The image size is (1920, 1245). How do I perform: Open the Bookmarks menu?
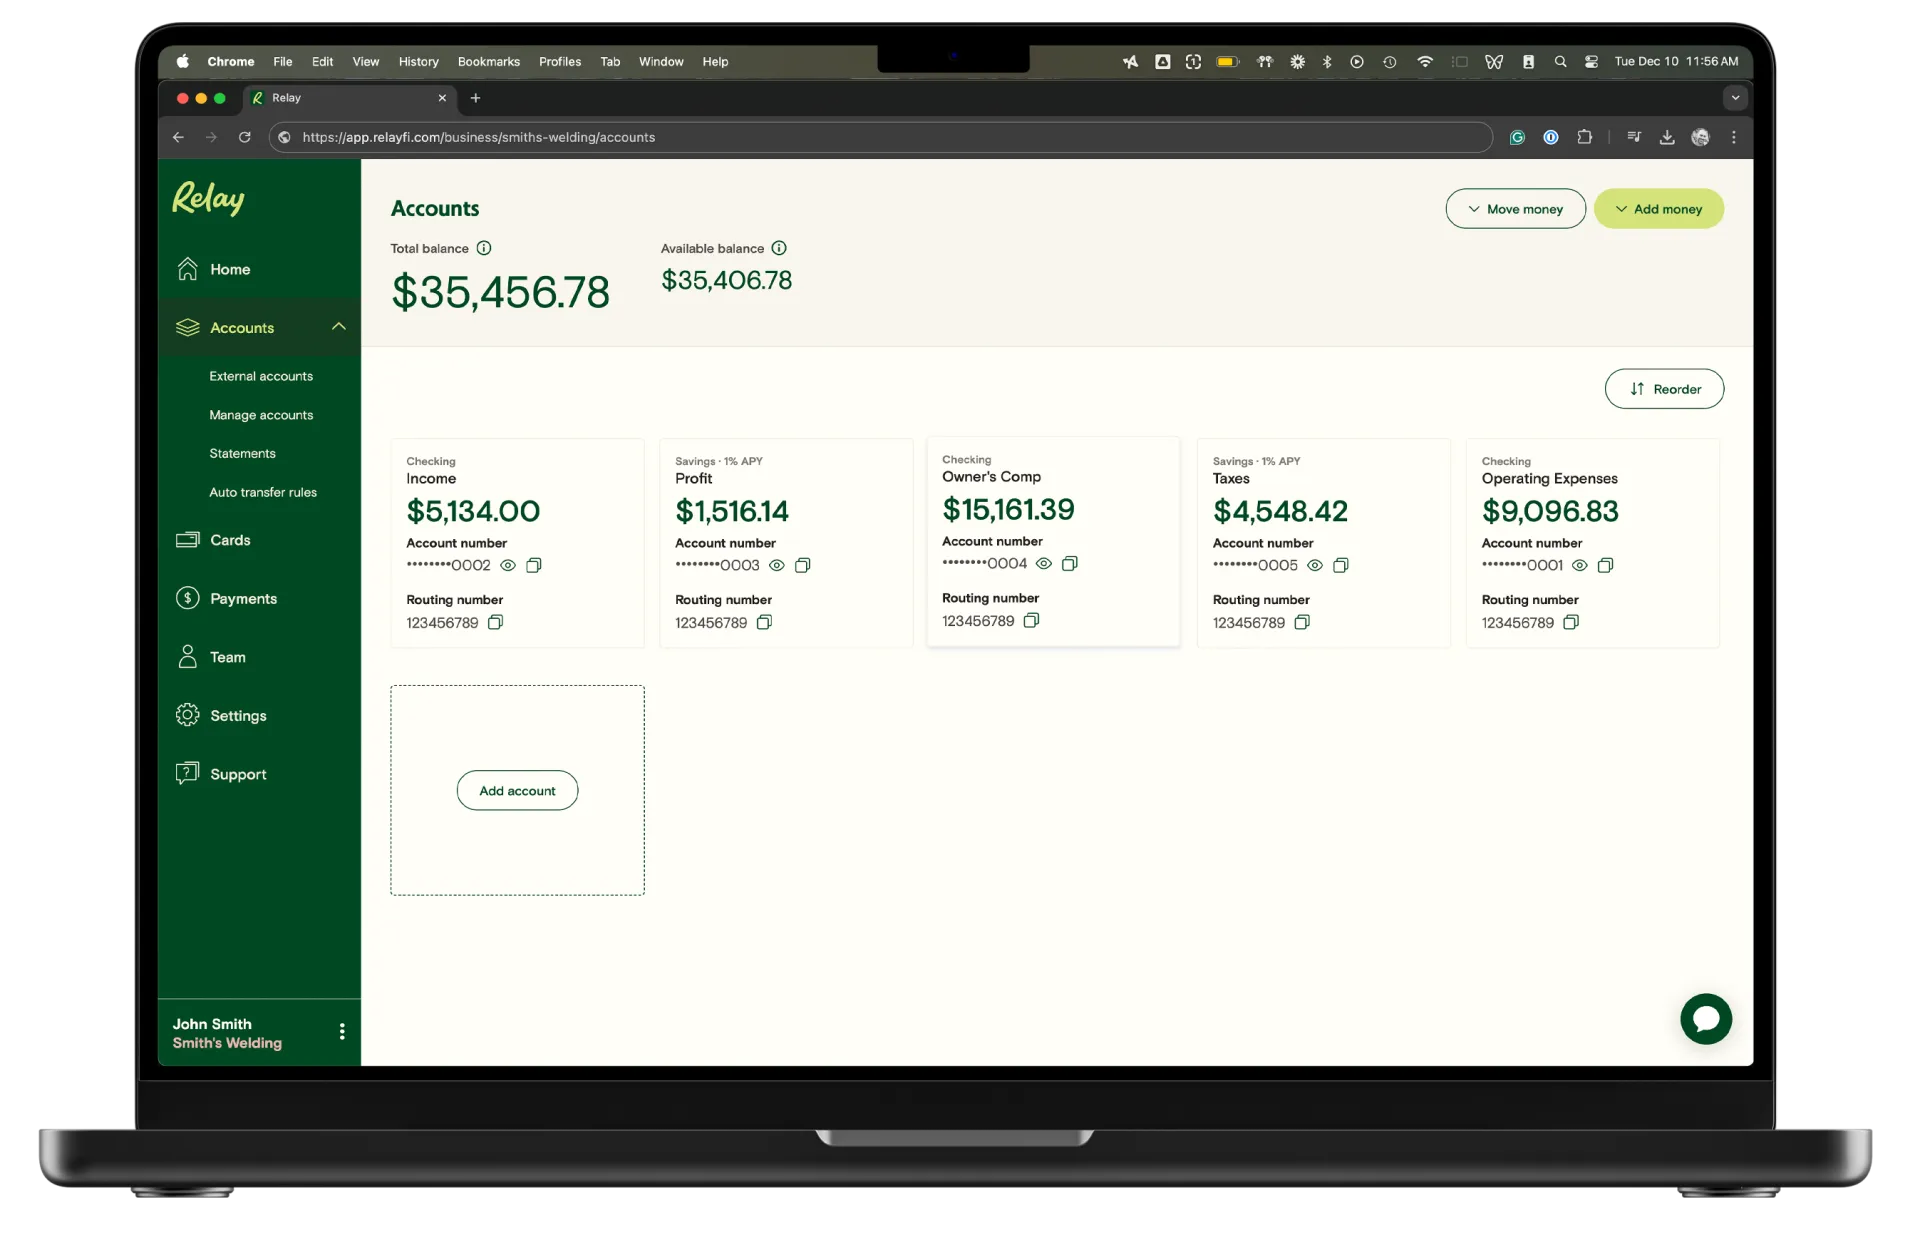pos(488,61)
